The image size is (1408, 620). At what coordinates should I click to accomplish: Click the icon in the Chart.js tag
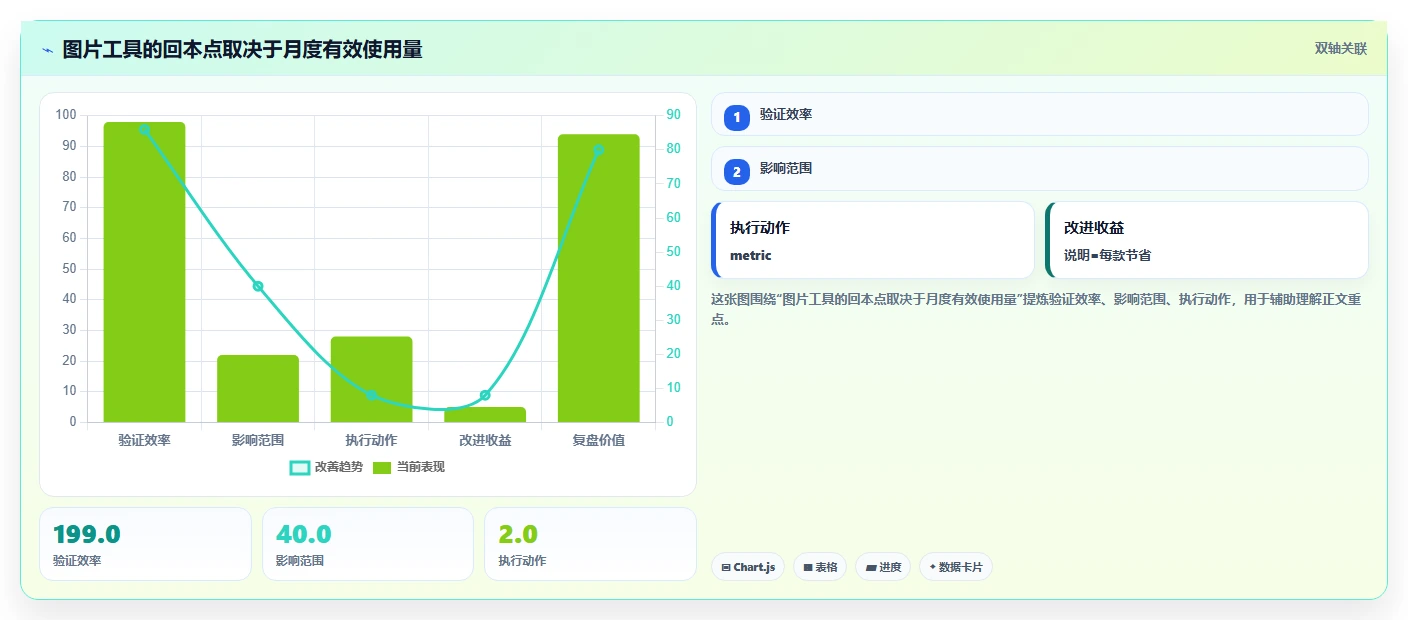point(726,568)
